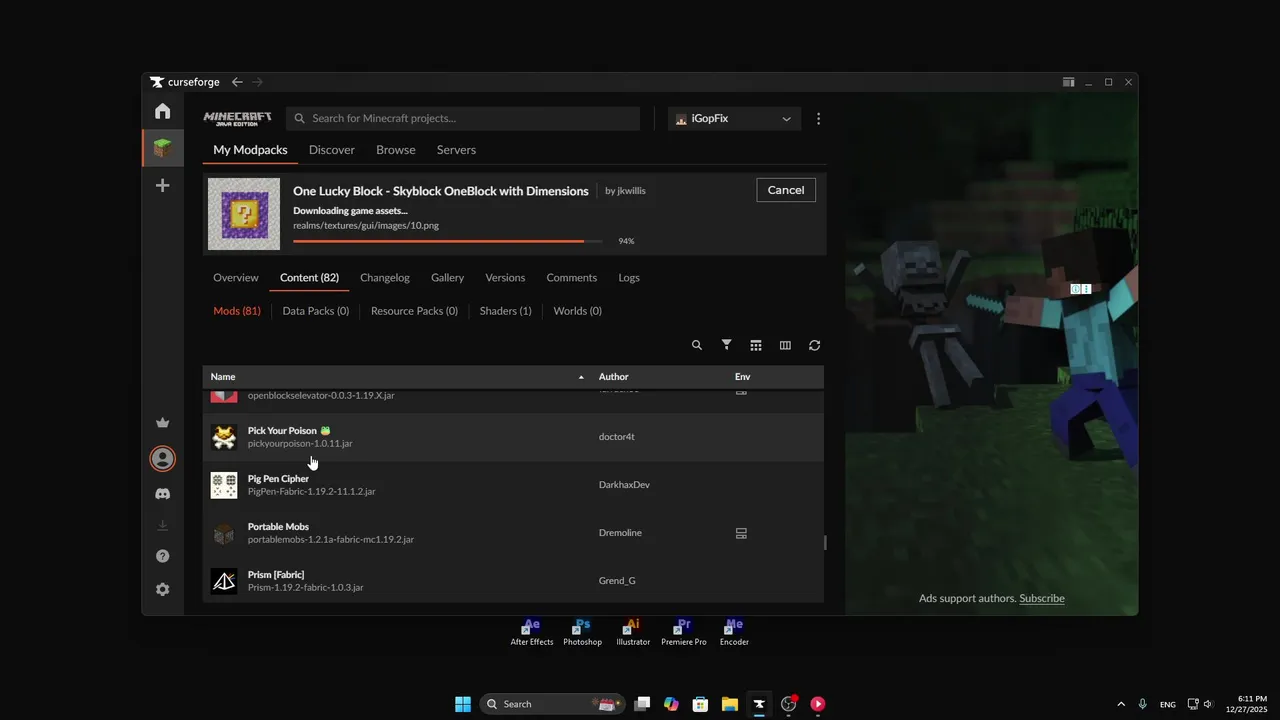Image resolution: width=1280 pixels, height=720 pixels.
Task: Select the Resource Packs (0) filter
Action: 414,311
